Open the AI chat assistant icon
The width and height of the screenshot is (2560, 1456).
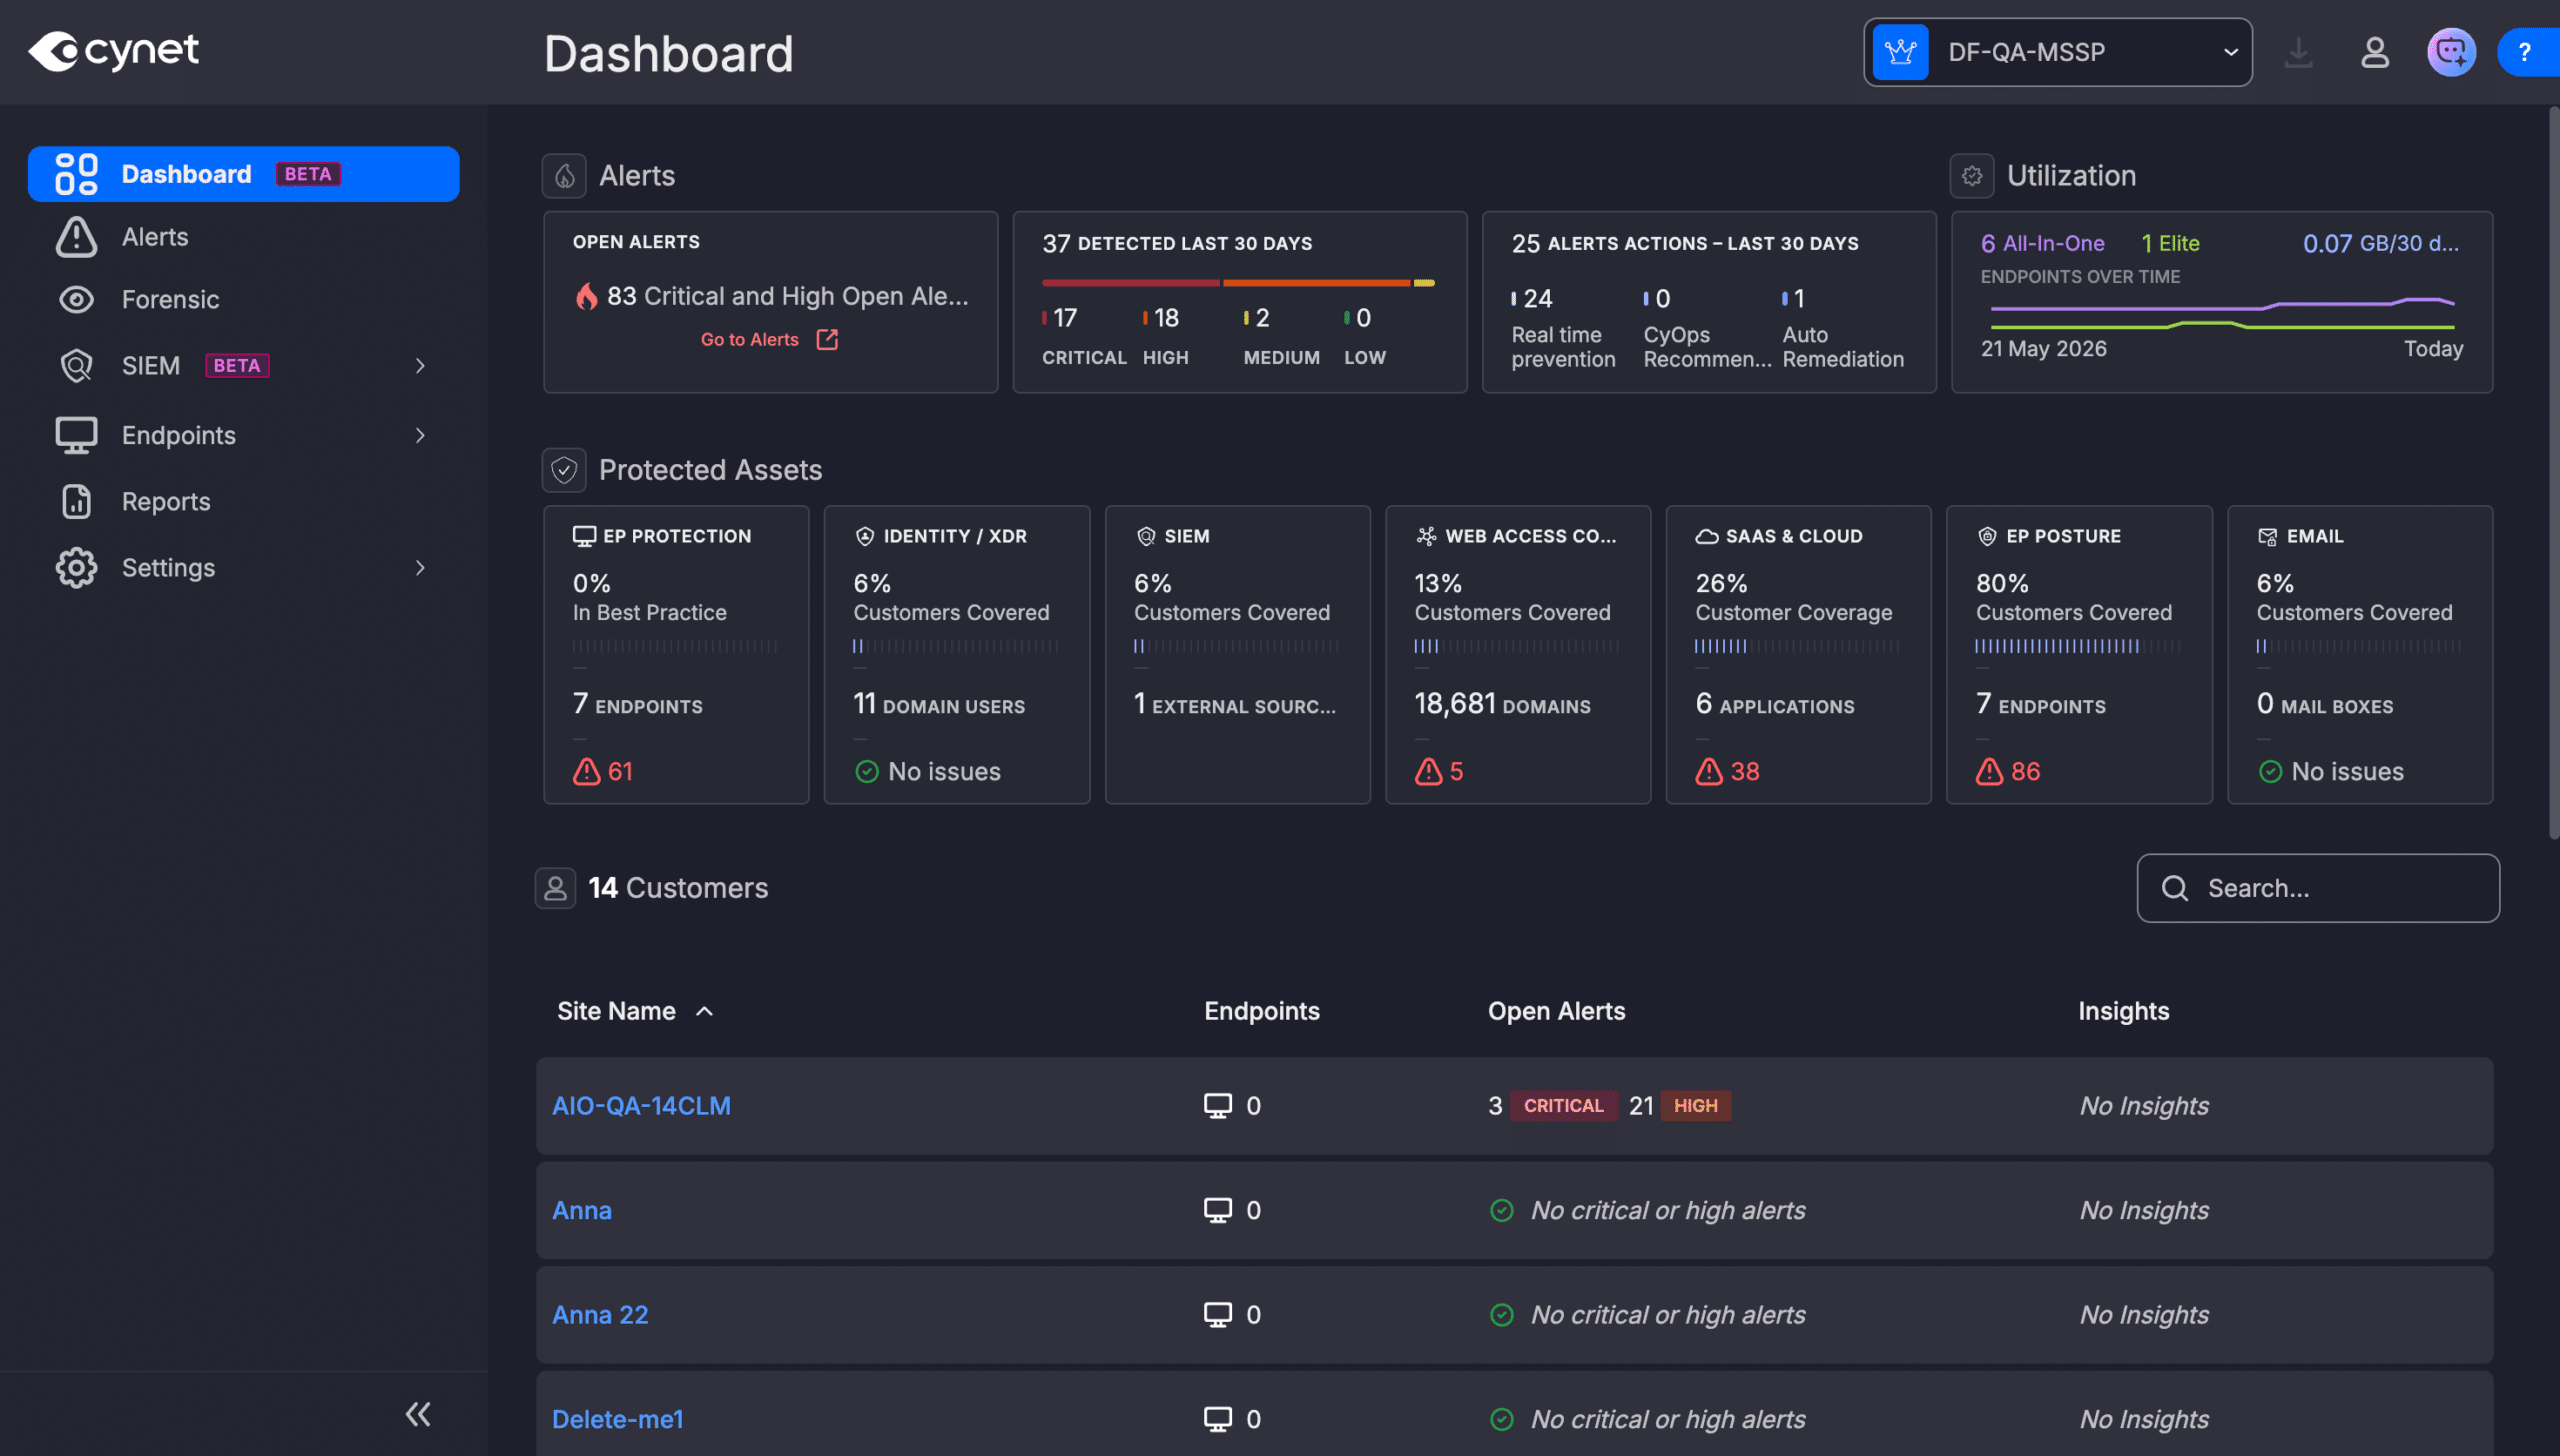point(2451,52)
